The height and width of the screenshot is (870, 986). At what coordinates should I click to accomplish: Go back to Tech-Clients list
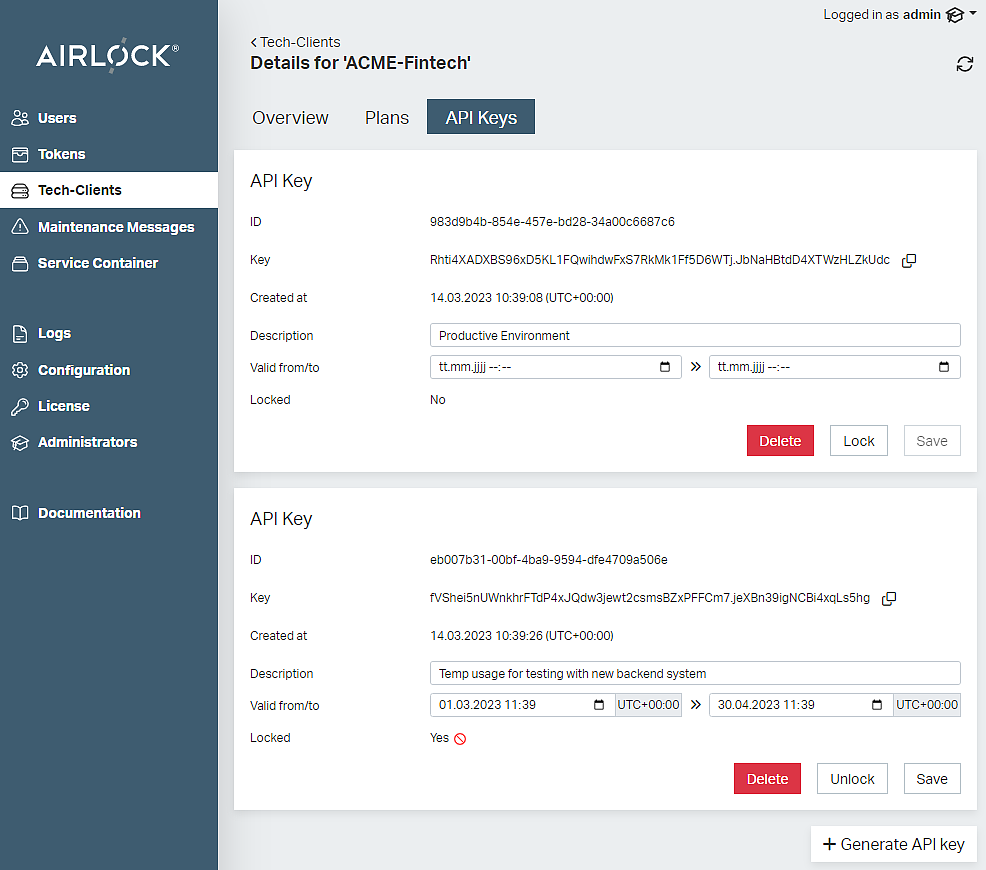click(295, 42)
